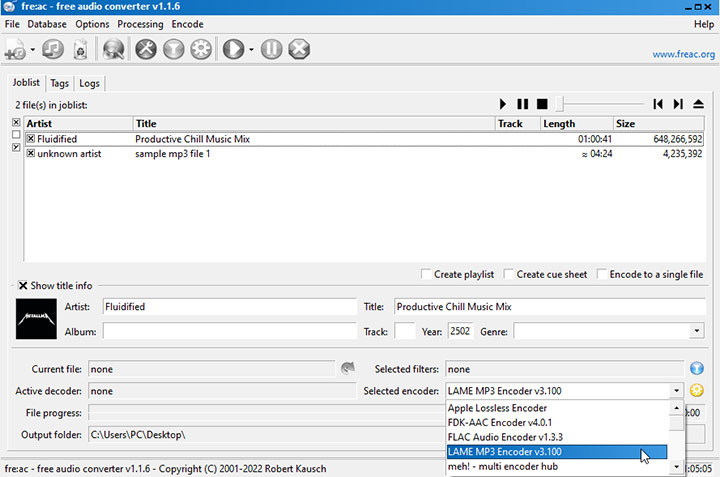
Task: Skip to next track in player
Action: (678, 104)
